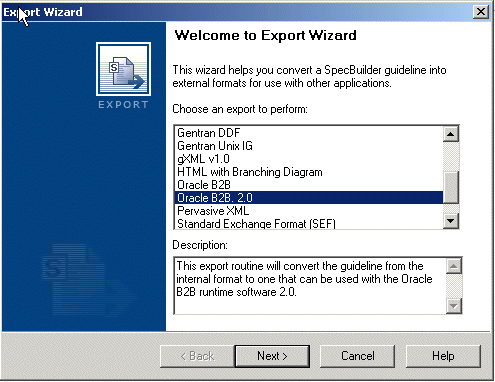Select gXML v1.0 export option

point(309,159)
